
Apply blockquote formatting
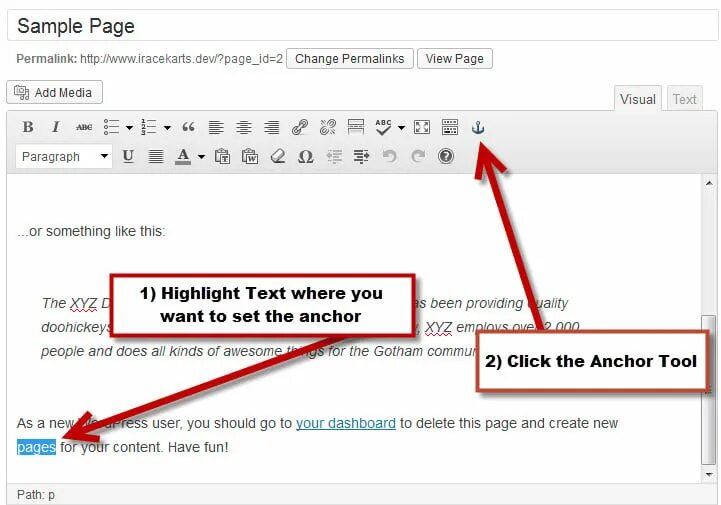click(x=188, y=127)
